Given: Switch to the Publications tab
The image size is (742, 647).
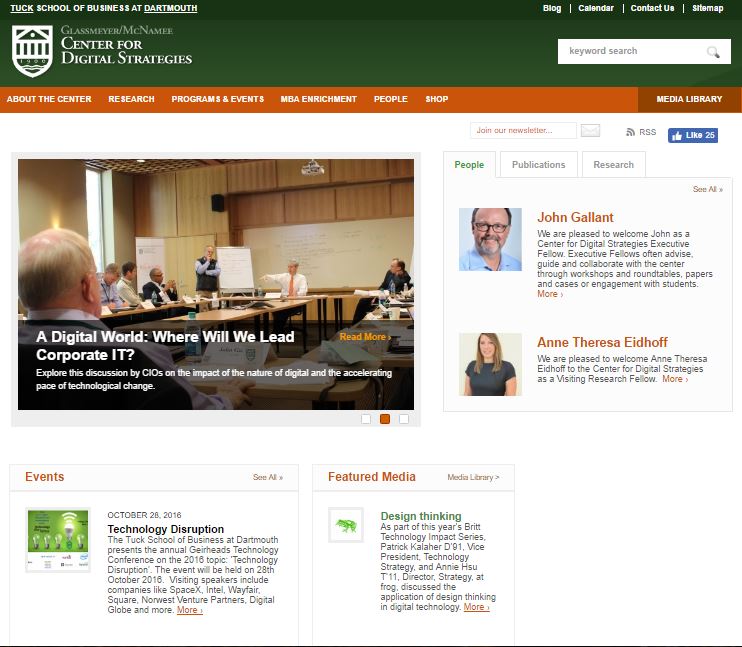Looking at the screenshot, I should pos(539,165).
